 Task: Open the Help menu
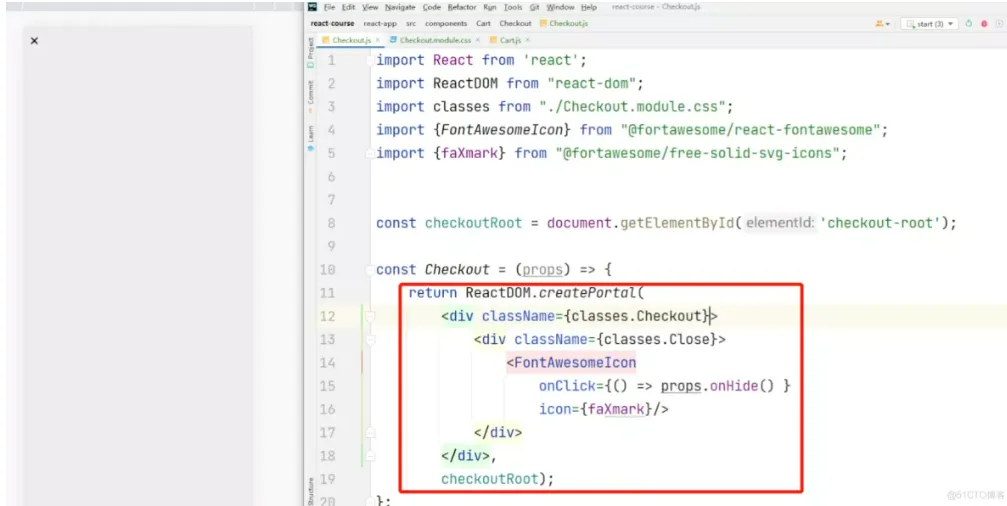[x=588, y=8]
